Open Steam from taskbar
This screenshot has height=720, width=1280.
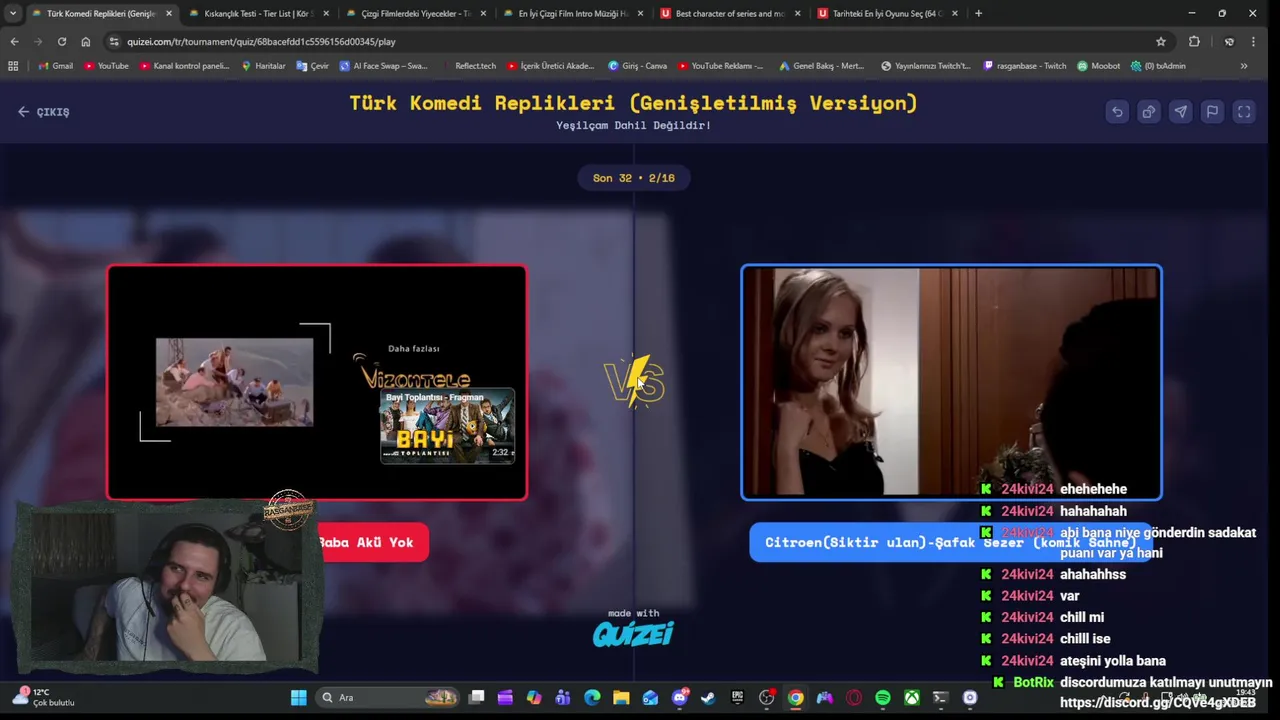click(x=709, y=698)
